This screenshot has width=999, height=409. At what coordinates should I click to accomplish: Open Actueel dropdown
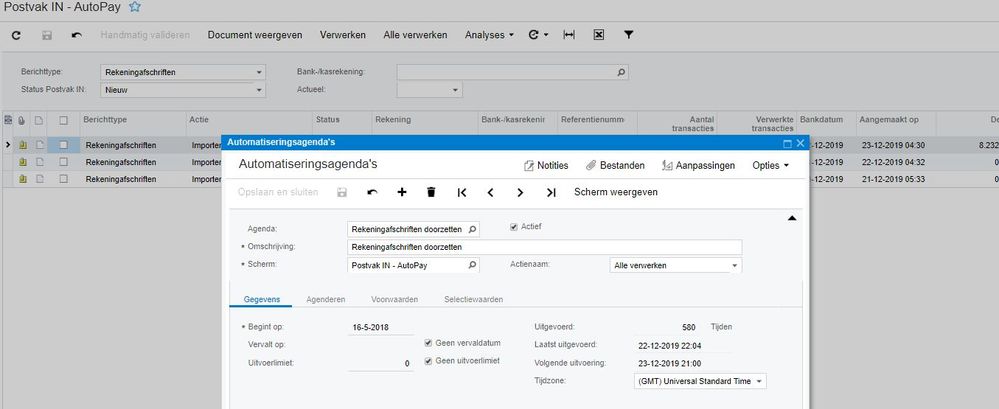coord(455,90)
